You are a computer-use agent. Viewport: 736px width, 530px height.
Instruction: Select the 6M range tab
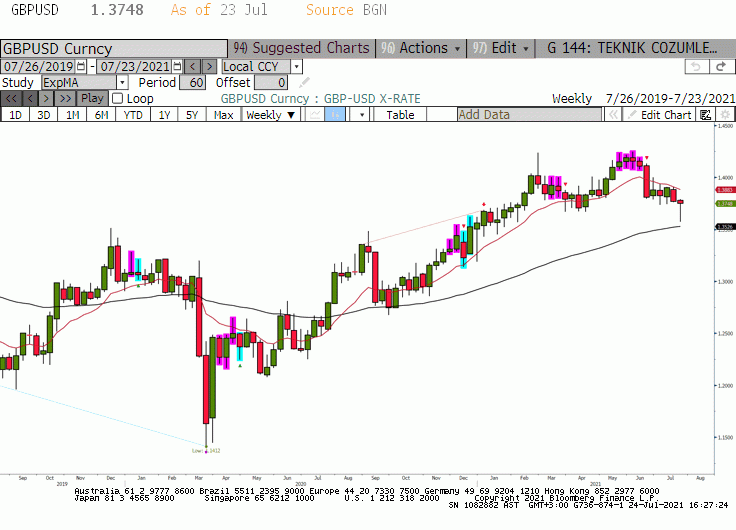[101, 115]
